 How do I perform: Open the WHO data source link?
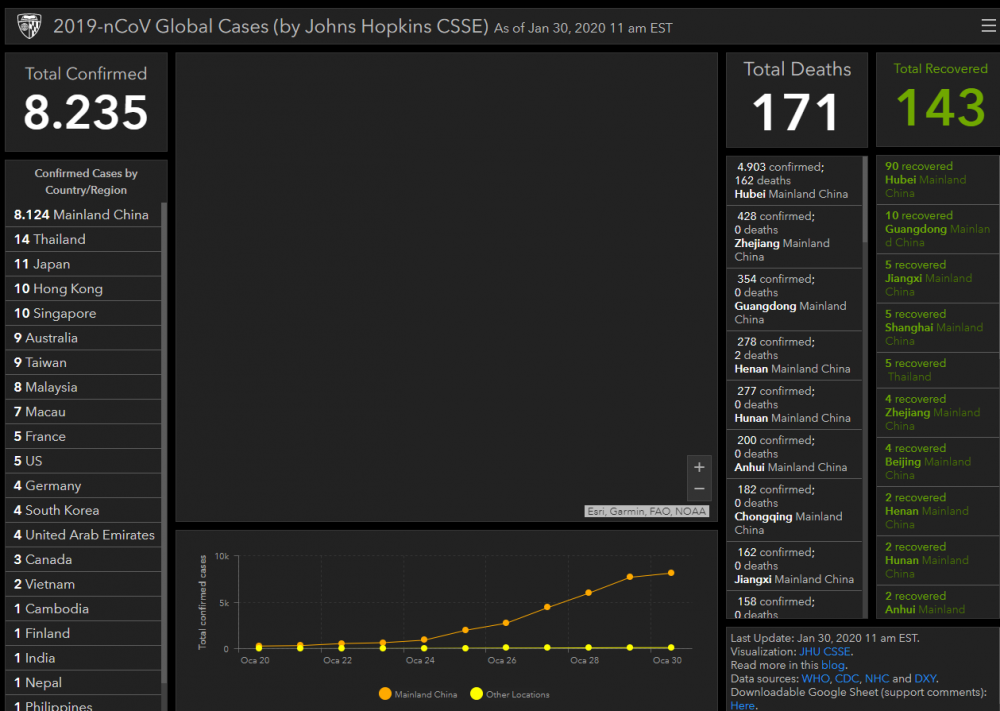[x=815, y=678]
